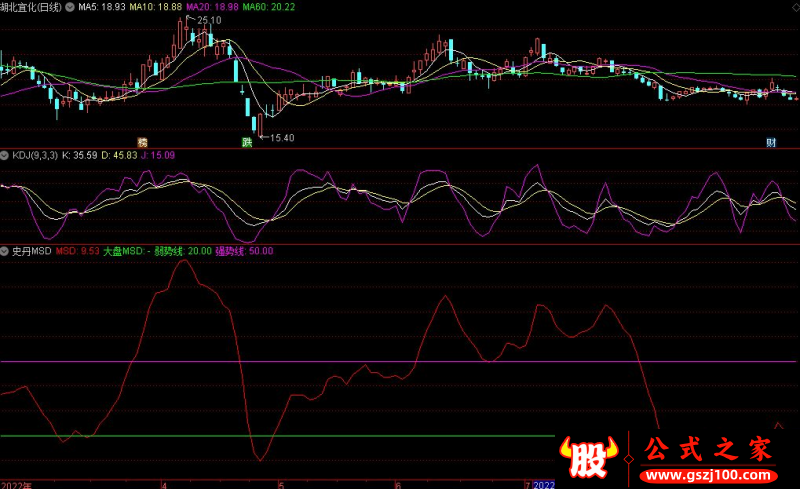Image resolution: width=800 pixels, height=489 pixels.
Task: Click the 15.40 low price label
Action: pos(282,137)
